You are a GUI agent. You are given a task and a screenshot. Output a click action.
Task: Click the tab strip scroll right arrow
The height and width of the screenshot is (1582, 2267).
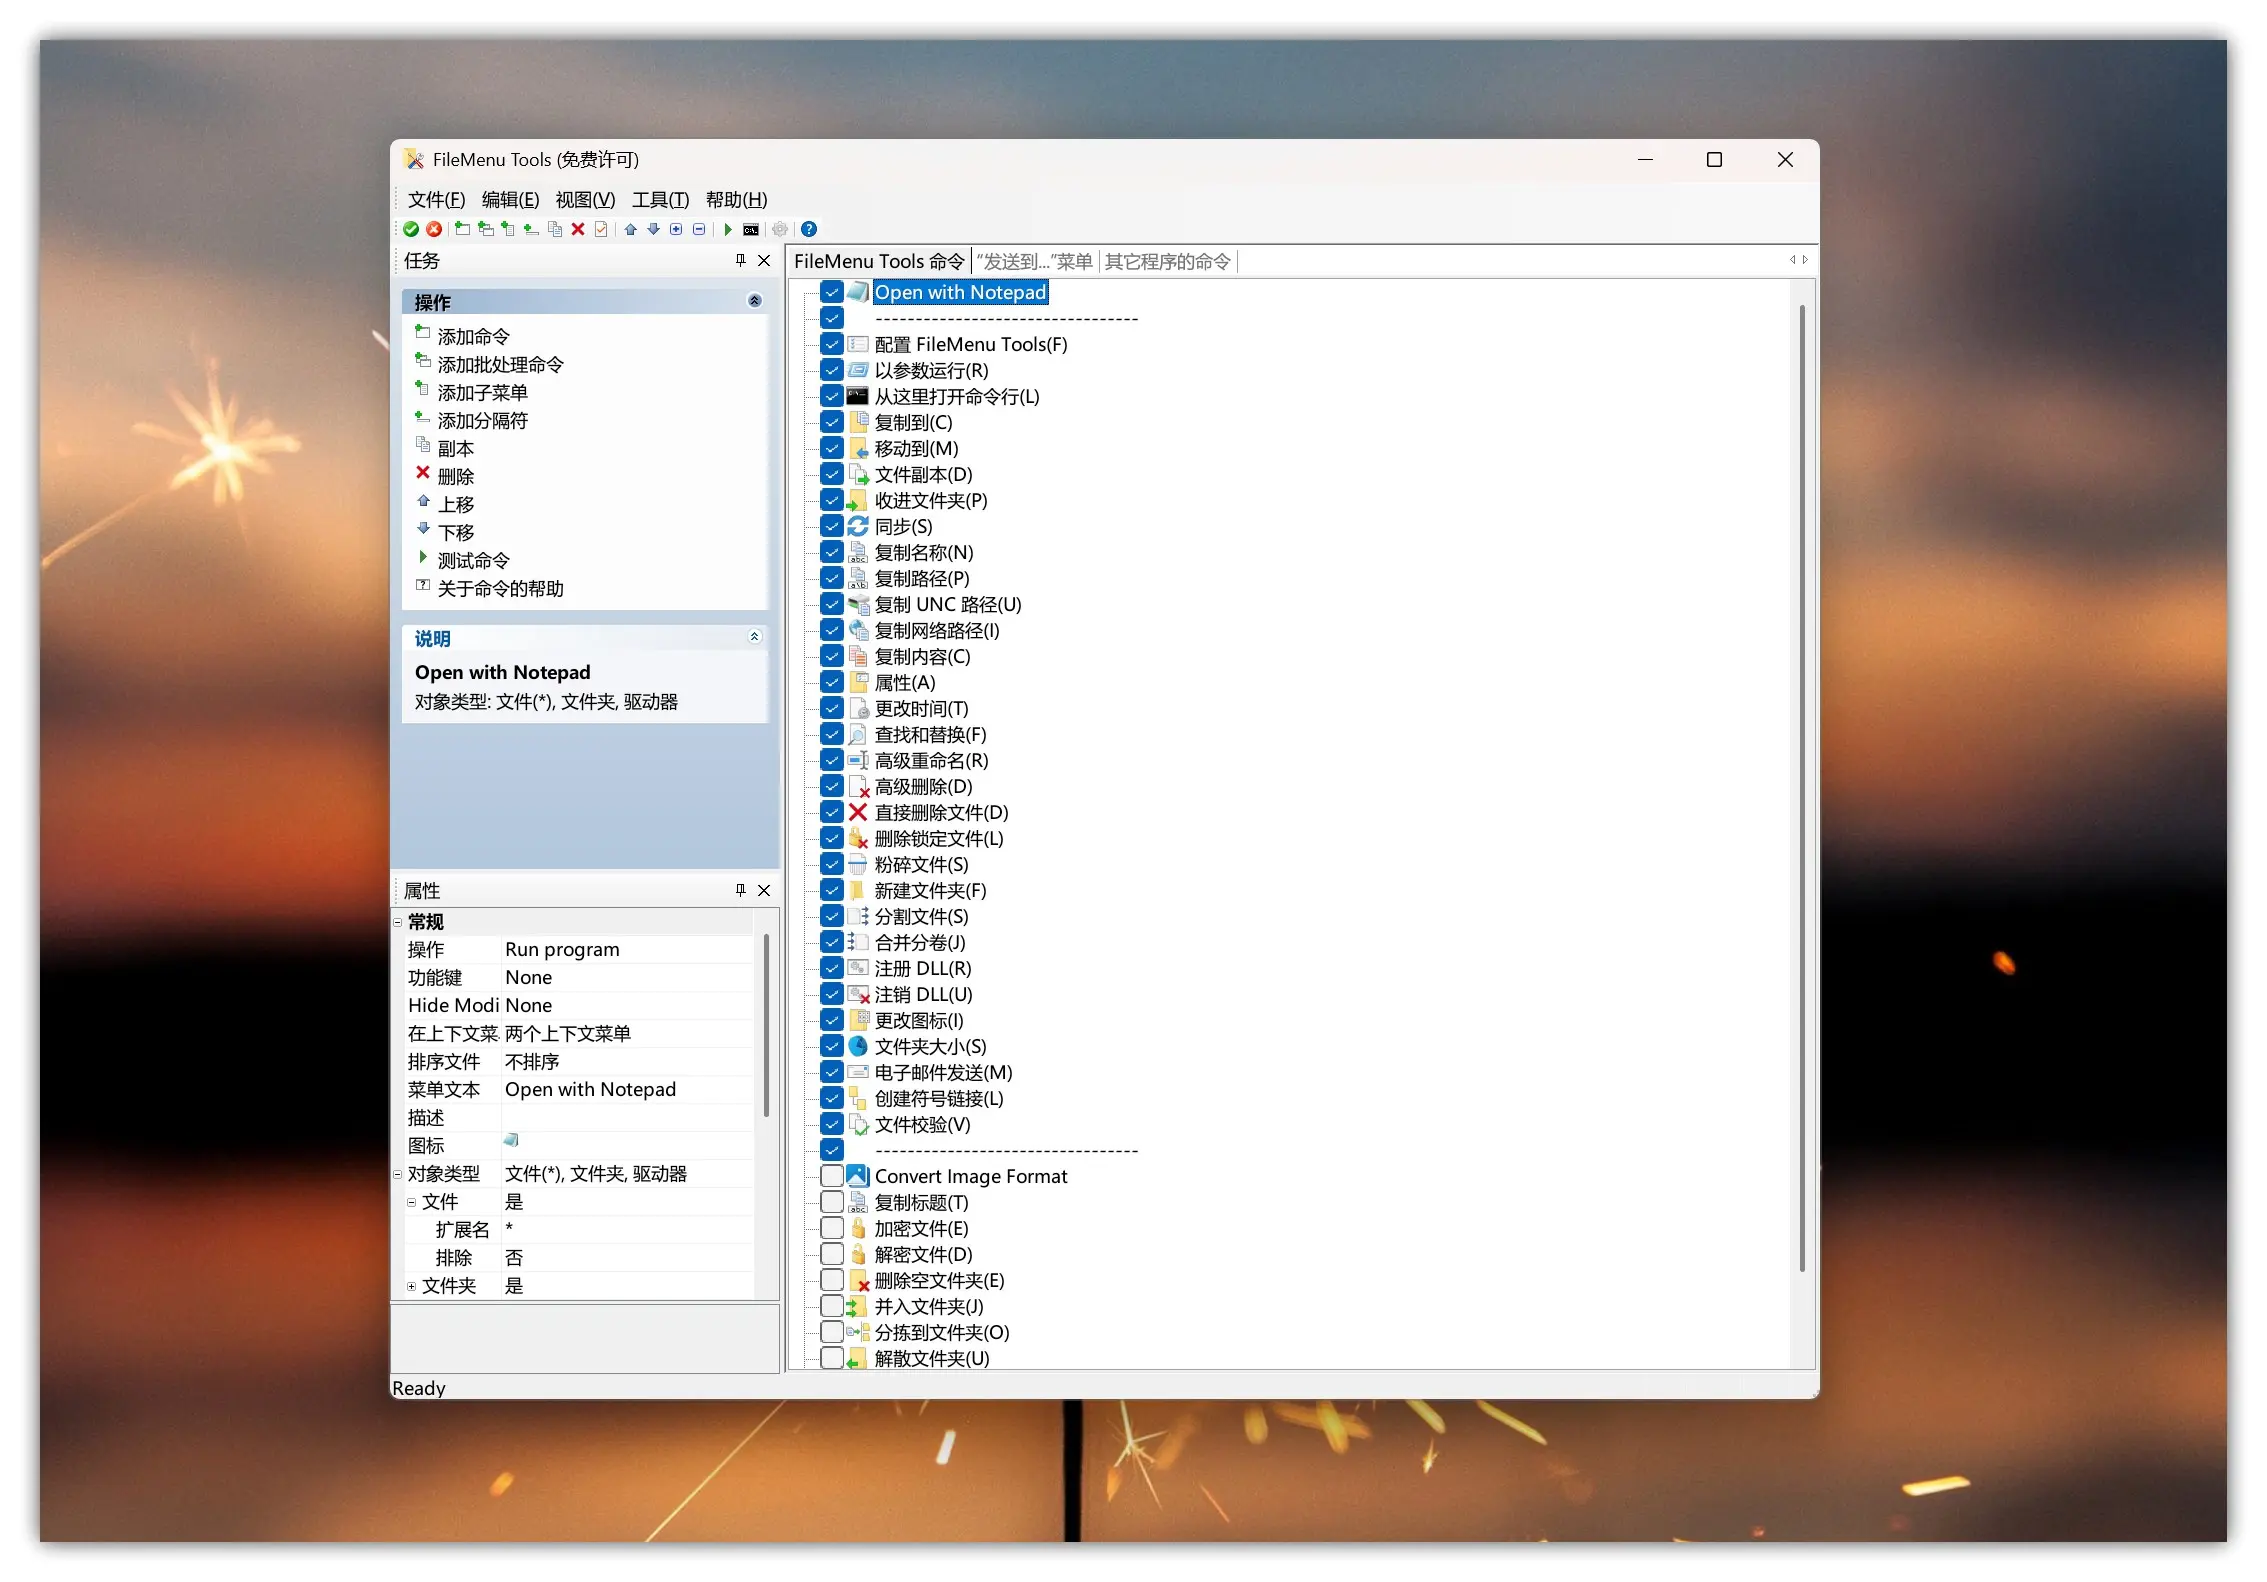coord(1805,260)
